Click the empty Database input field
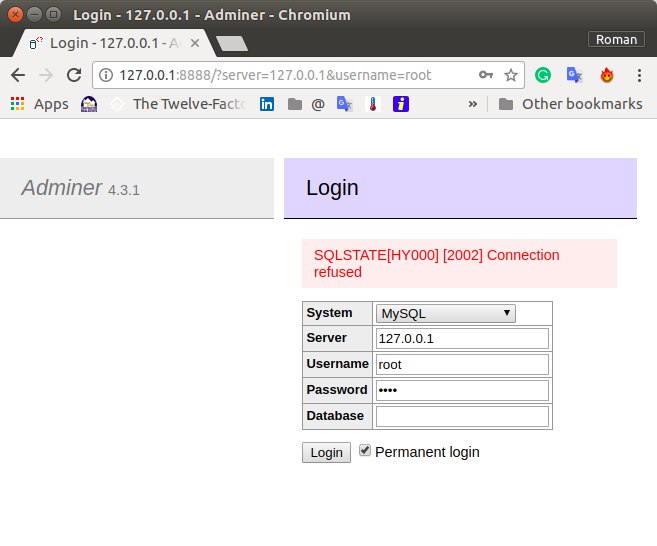657x546 pixels. pyautogui.click(x=462, y=417)
